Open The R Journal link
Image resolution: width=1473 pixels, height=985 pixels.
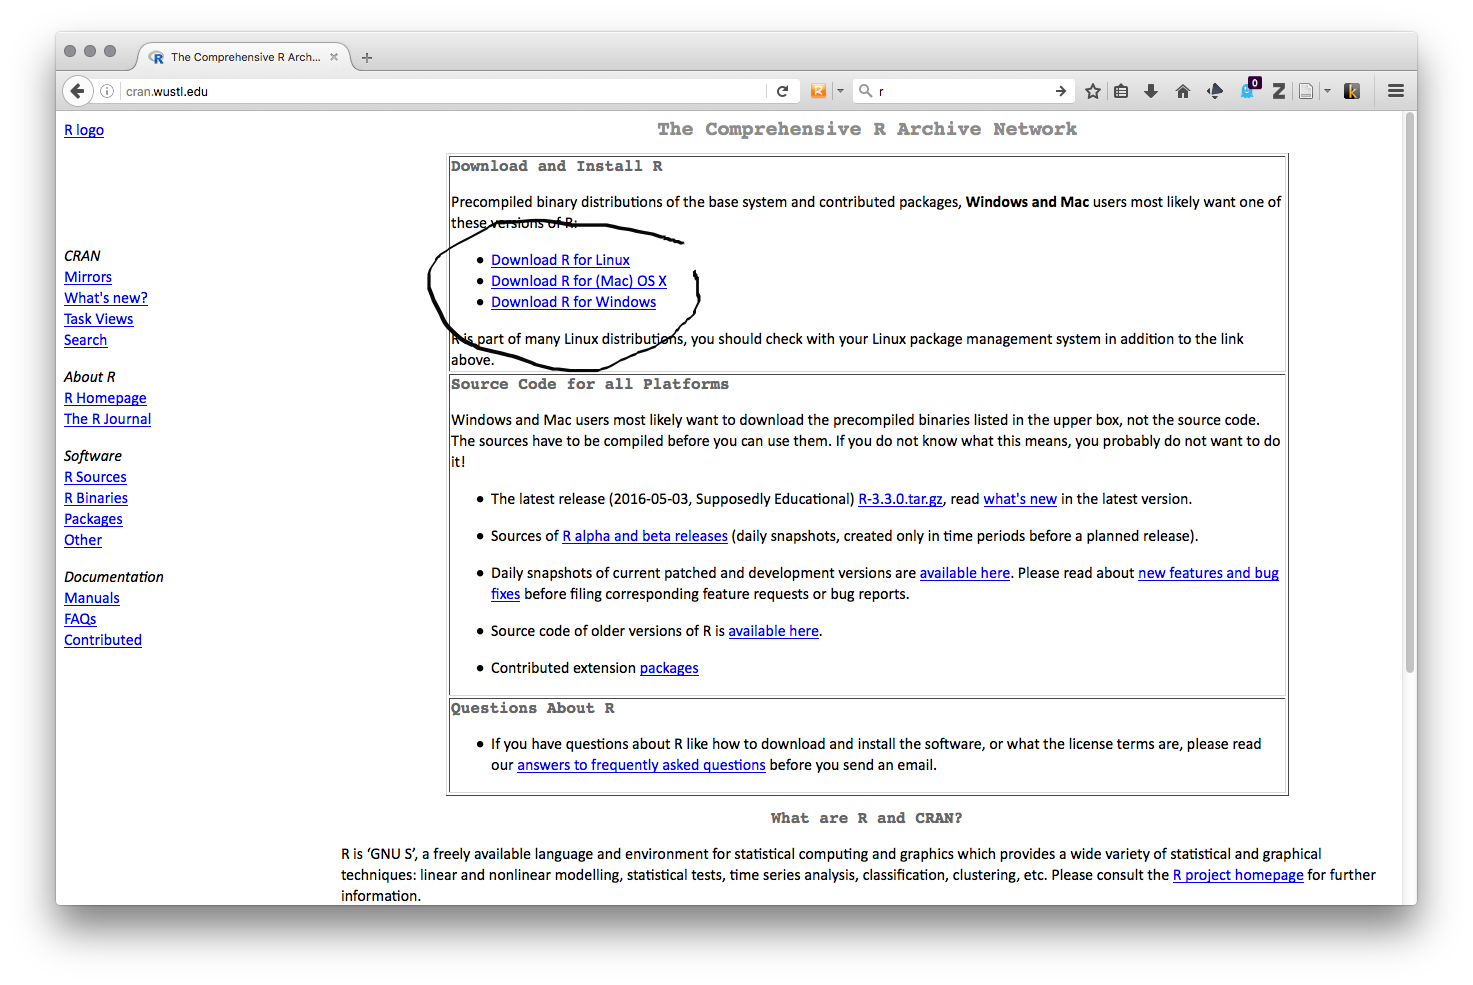(x=107, y=419)
